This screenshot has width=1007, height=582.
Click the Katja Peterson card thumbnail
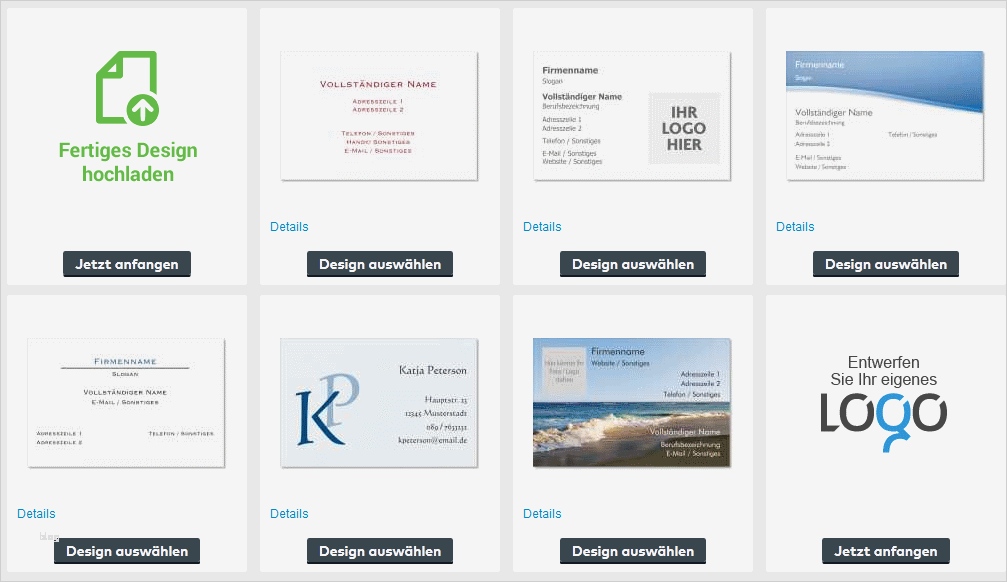(379, 401)
